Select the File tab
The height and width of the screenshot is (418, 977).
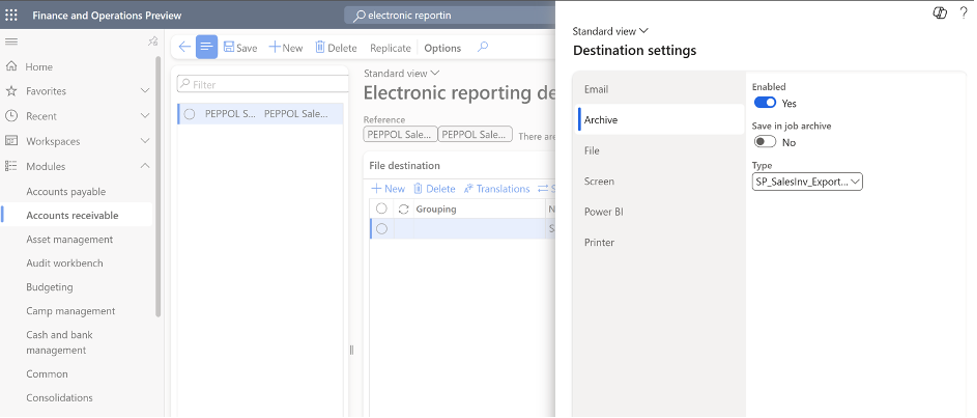(660, 151)
